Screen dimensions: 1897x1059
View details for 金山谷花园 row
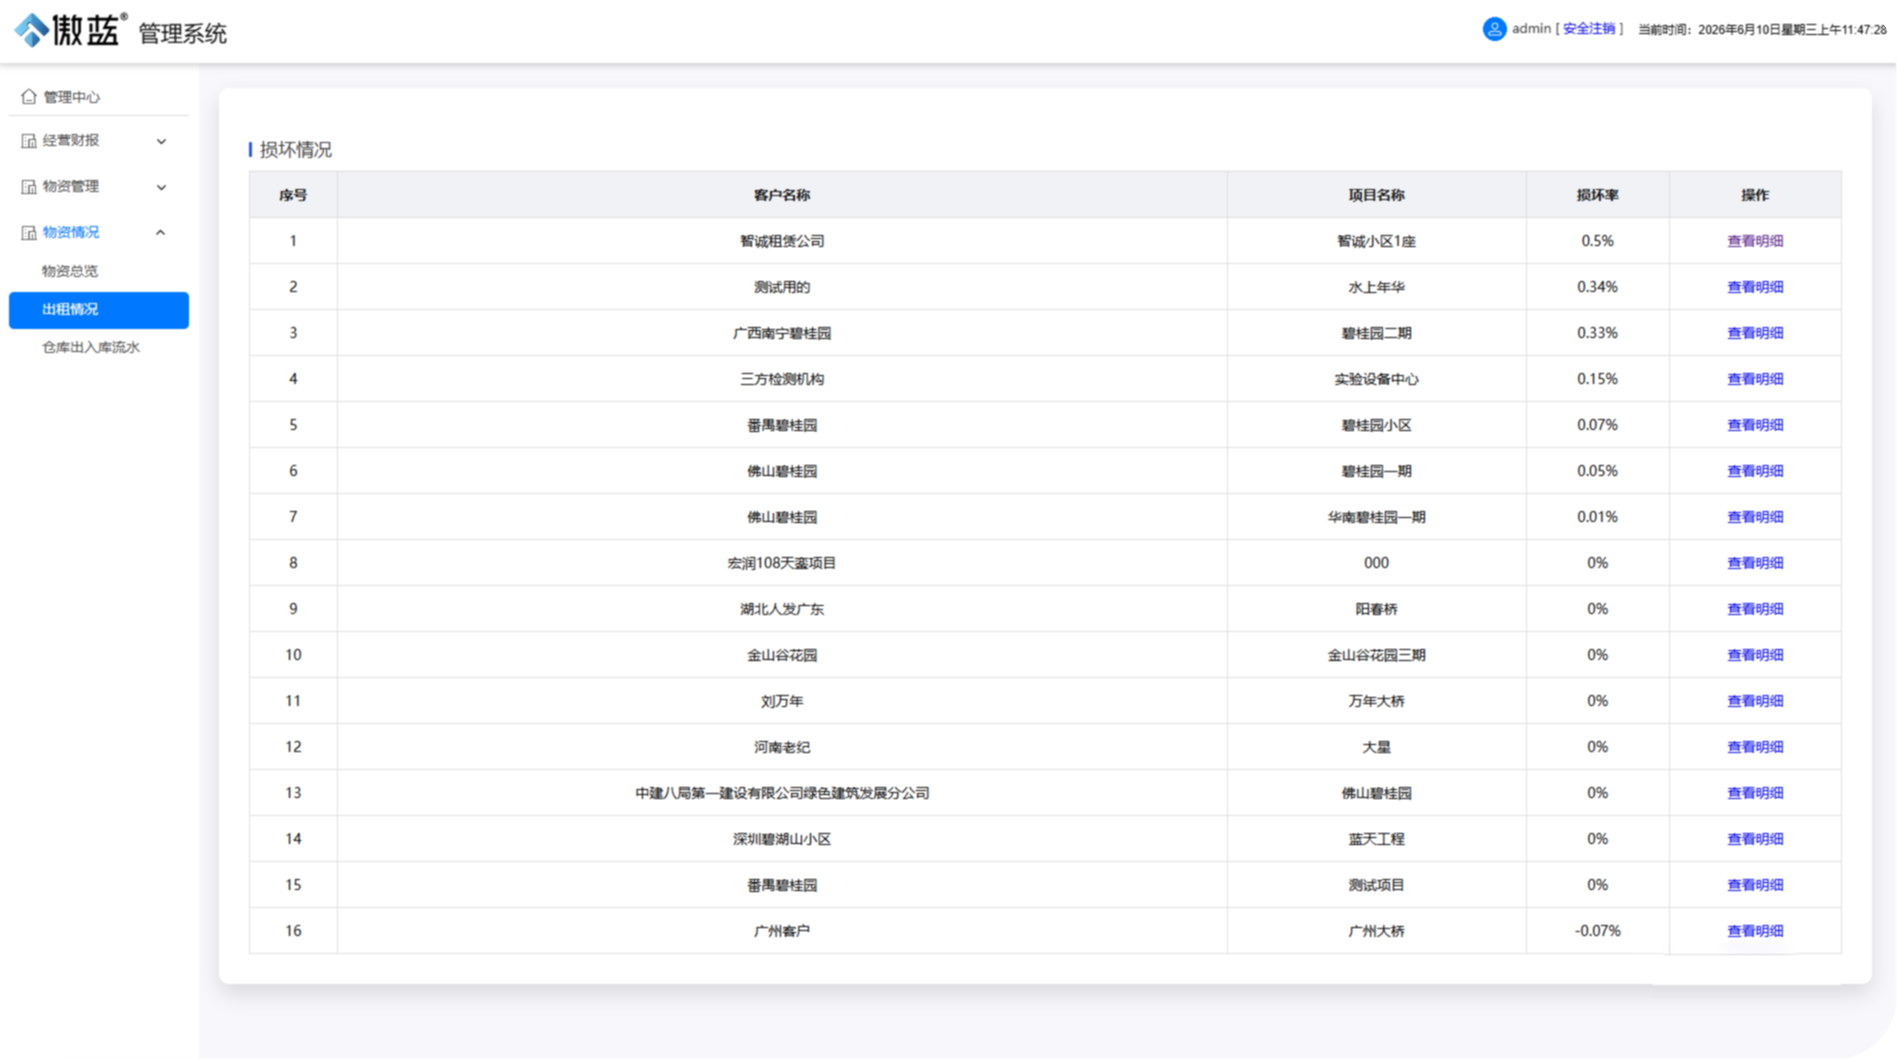pos(1754,655)
